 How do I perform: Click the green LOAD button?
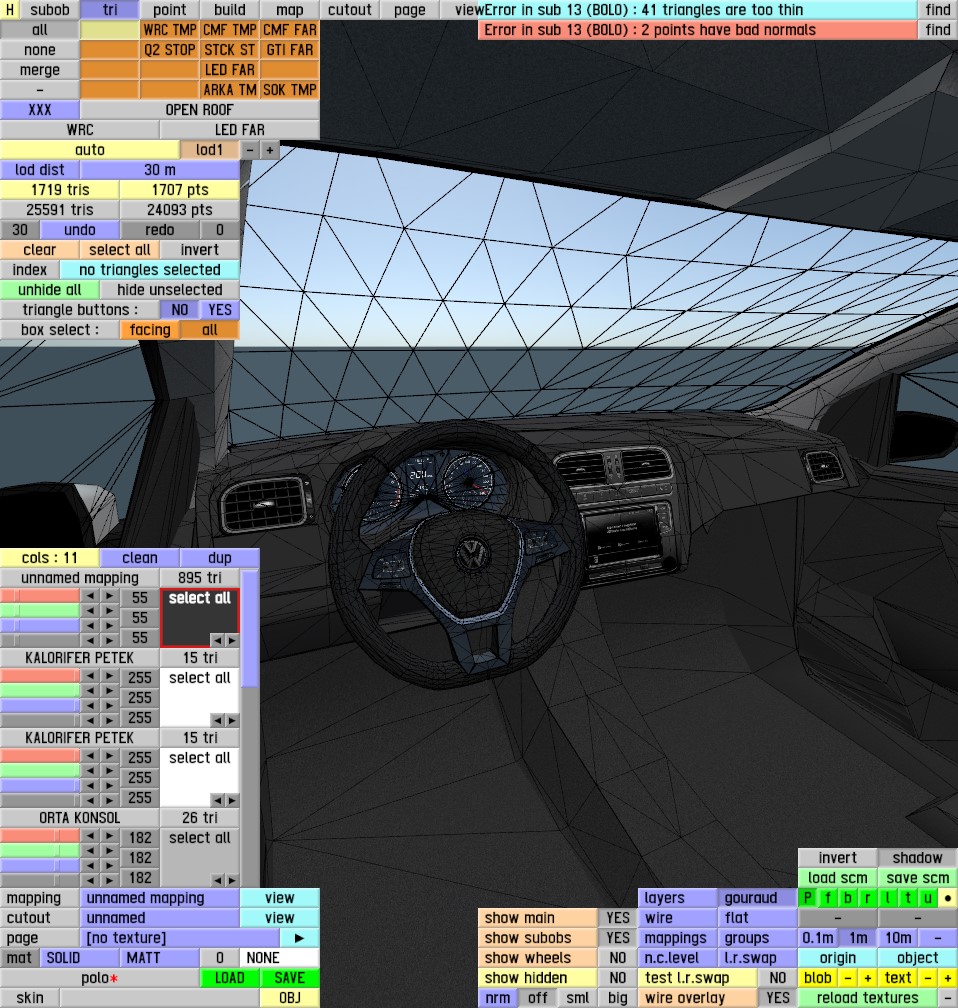(x=230, y=978)
